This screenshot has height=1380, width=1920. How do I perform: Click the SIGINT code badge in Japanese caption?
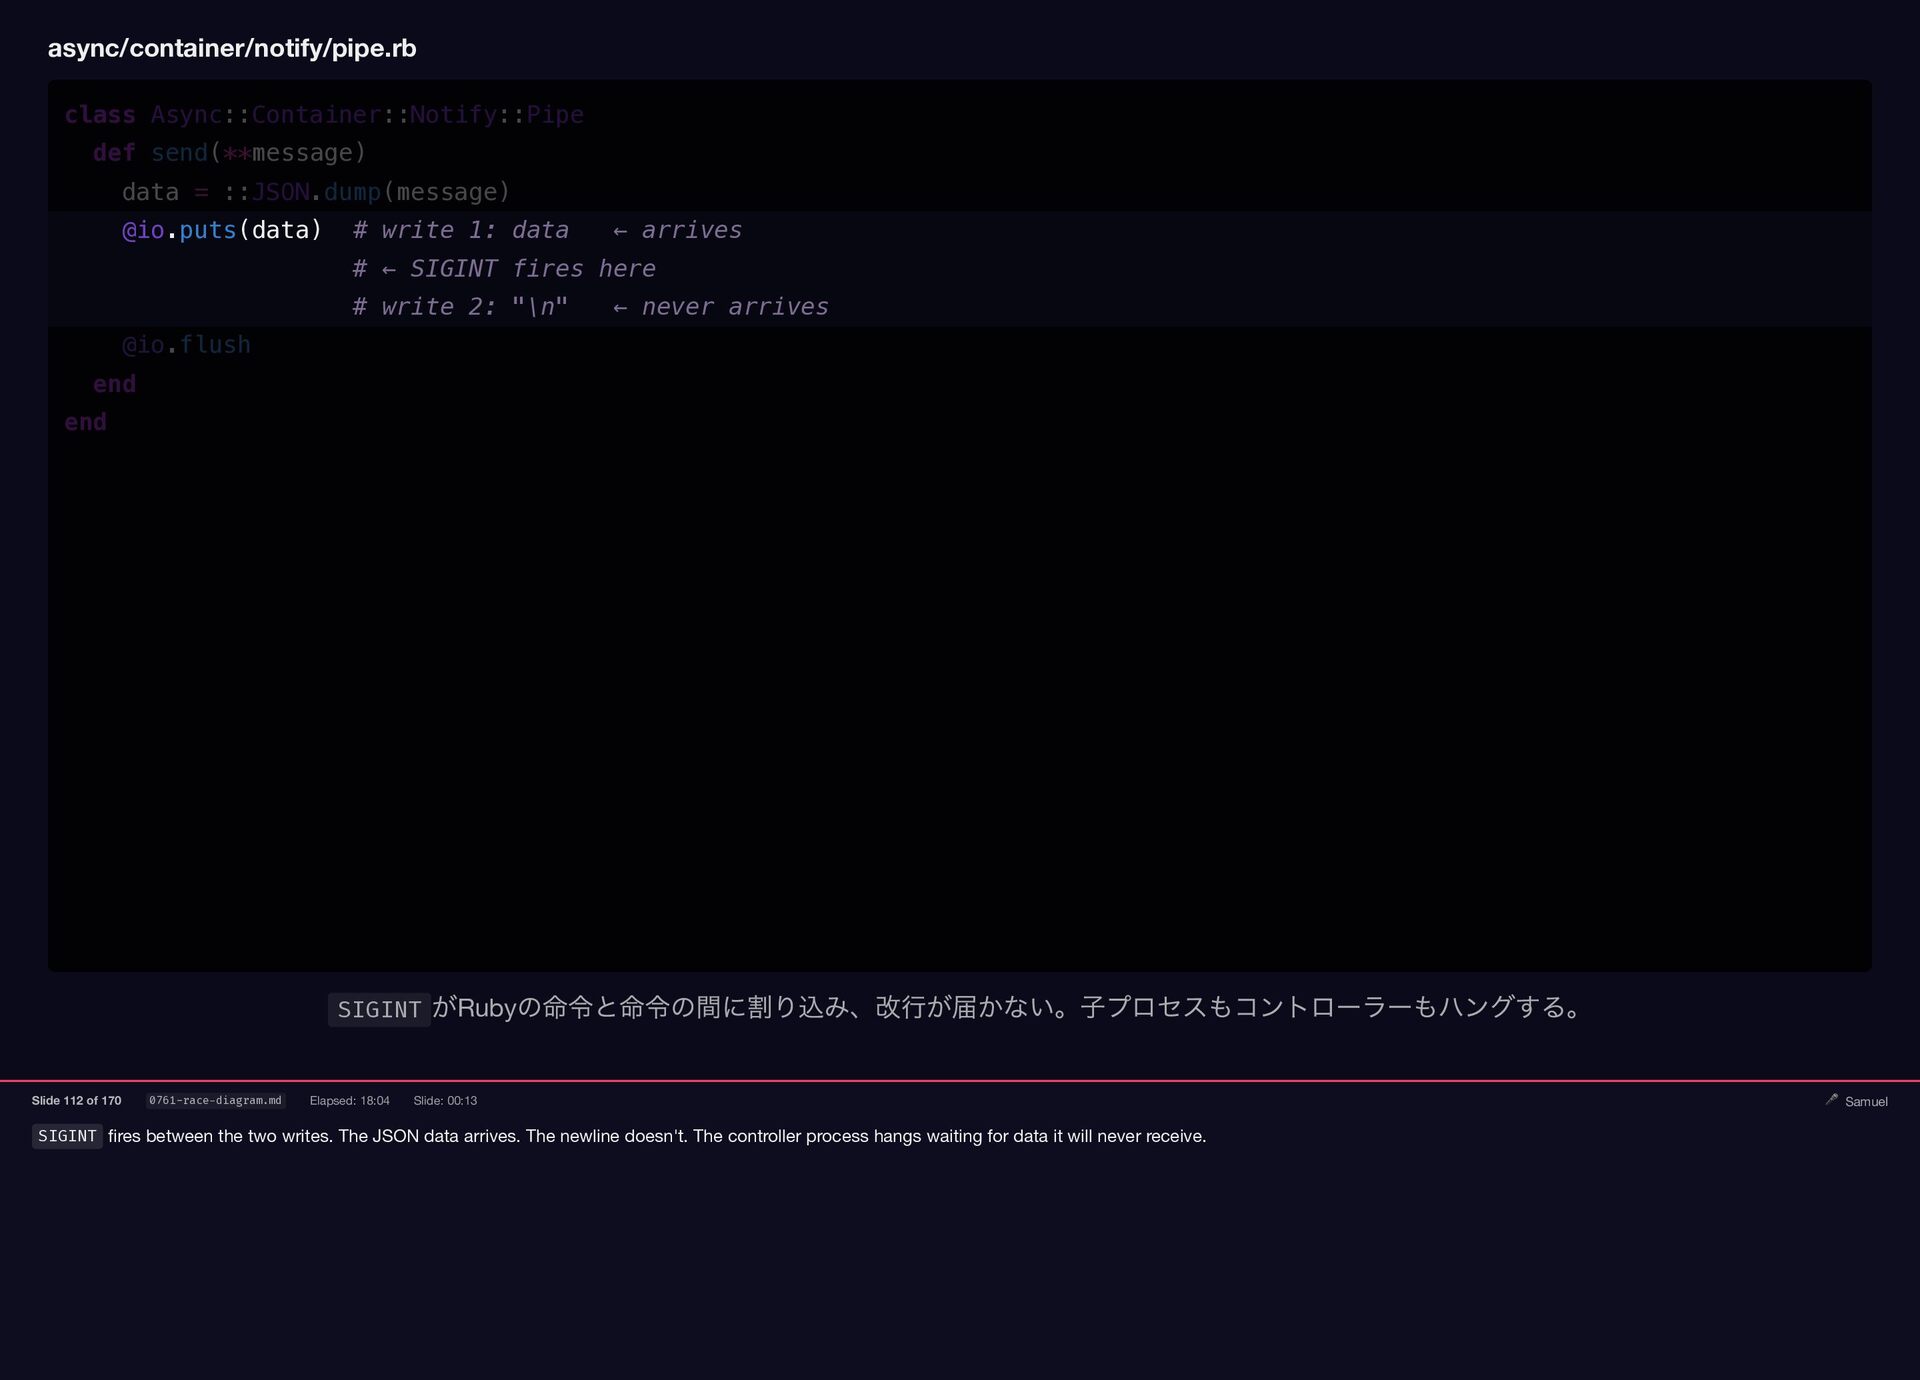[x=379, y=1009]
